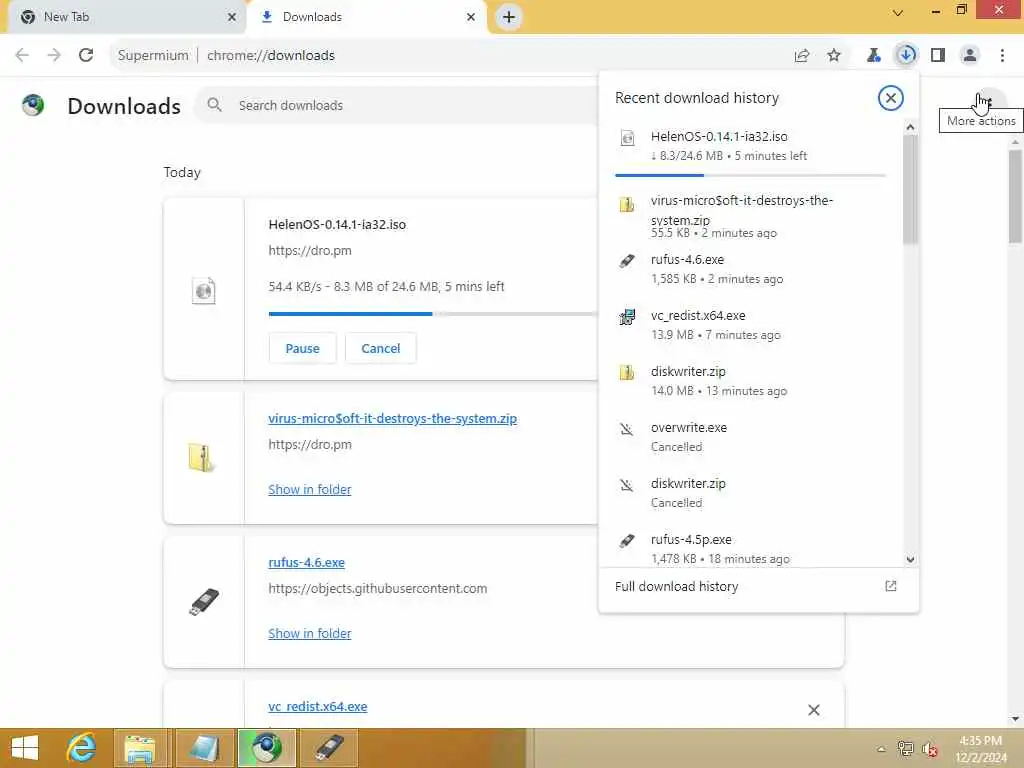
Task: Bookmark this page with the star icon
Action: click(834, 55)
